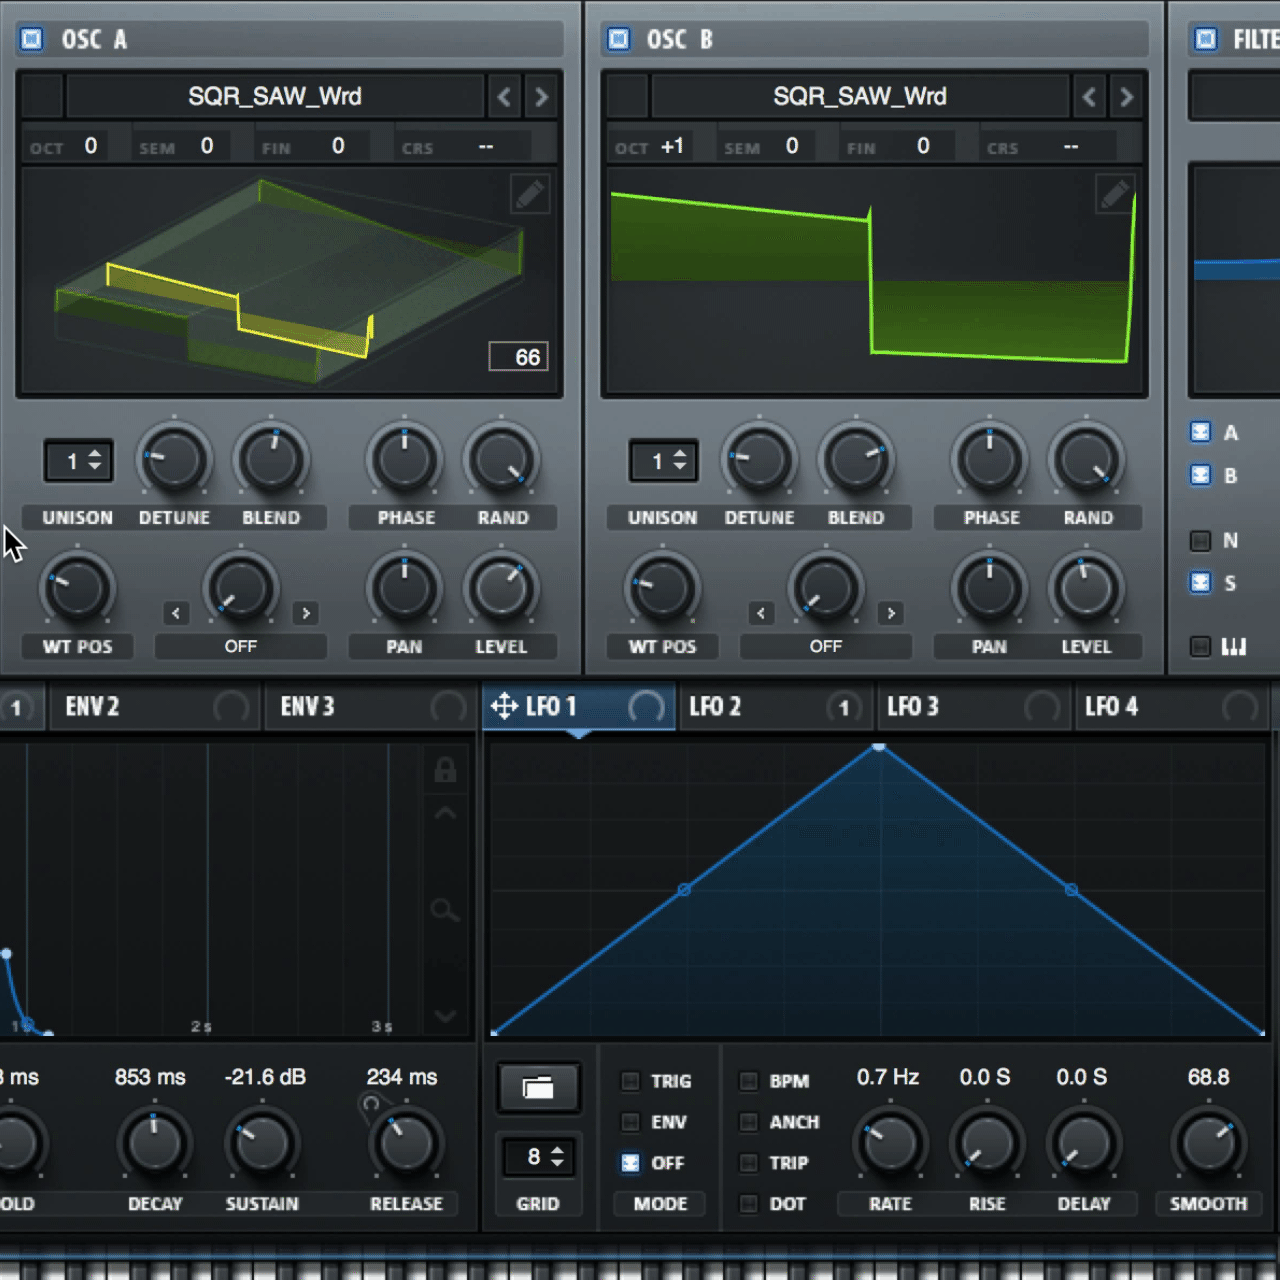Click the LFO 1 move/drag source icon

(x=504, y=706)
